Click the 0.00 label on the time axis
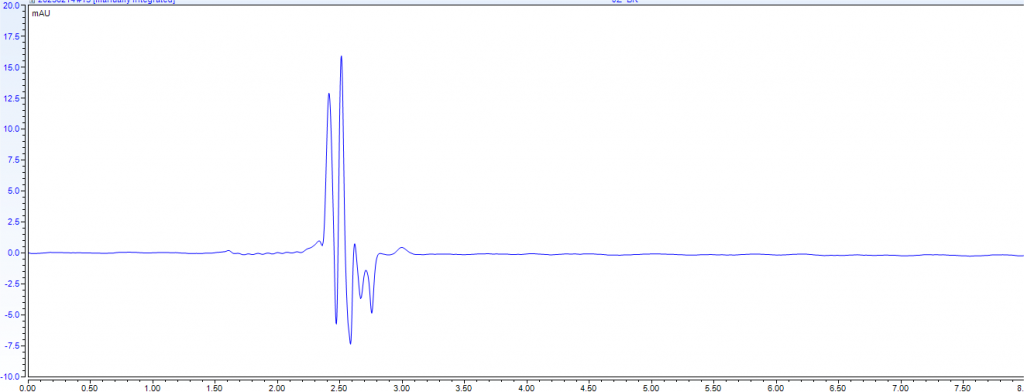1024x392 pixels. point(28,387)
